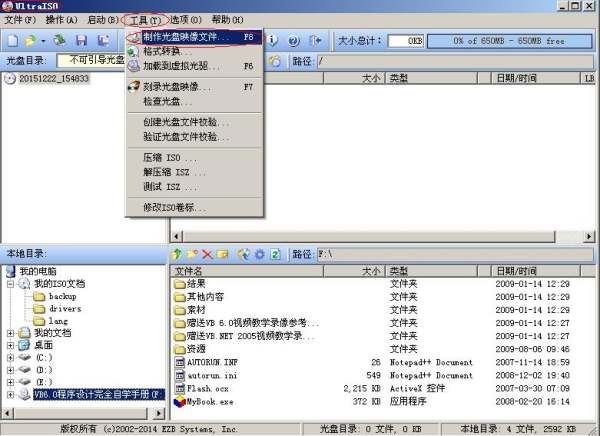Click the yellow folder icon after the red X
Image resolution: width=600 pixels, height=436 pixels.
222,254
